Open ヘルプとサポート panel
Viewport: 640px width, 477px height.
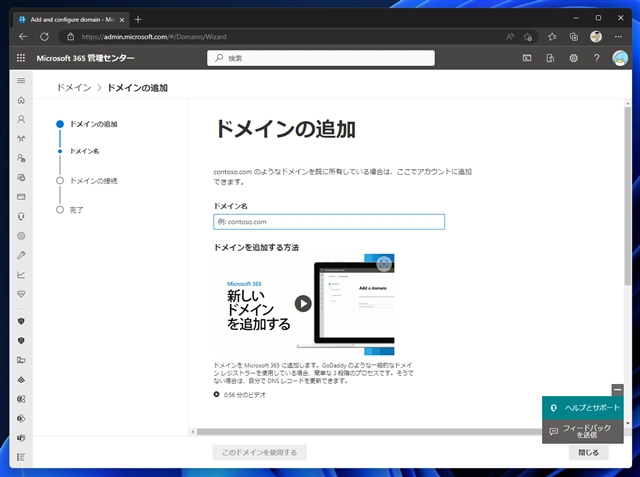tap(583, 408)
